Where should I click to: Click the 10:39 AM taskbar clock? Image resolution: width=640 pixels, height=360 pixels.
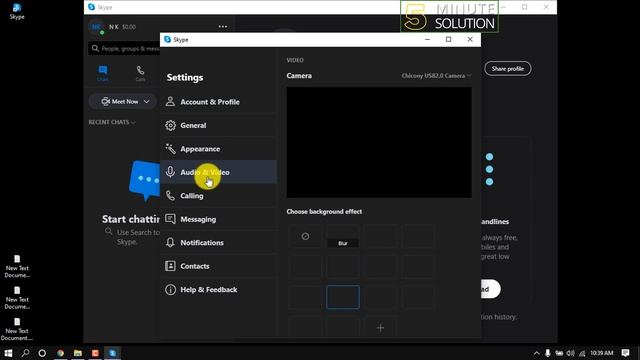tap(602, 353)
